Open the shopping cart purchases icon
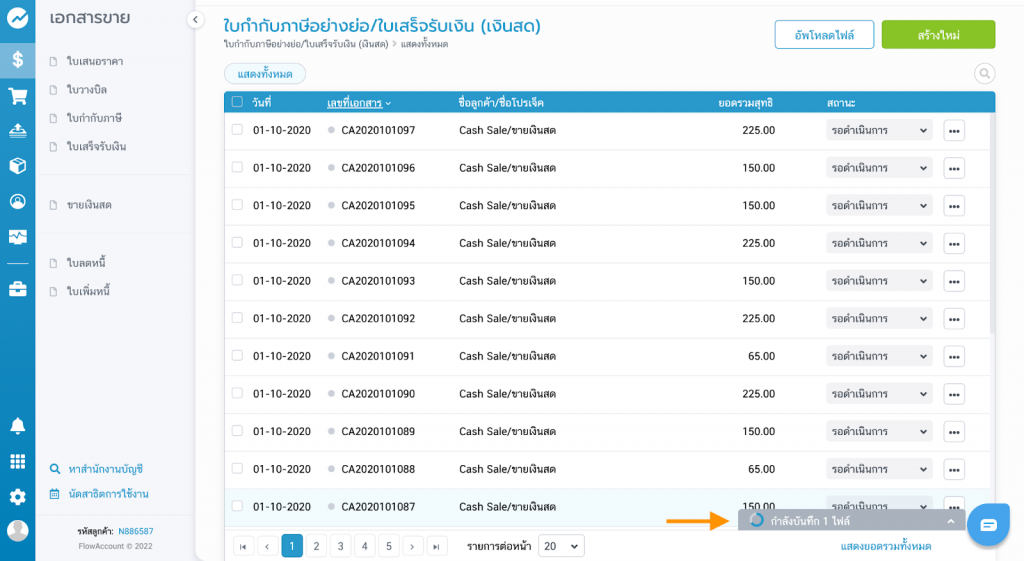Viewport: 1024px width, 561px height. [17, 96]
